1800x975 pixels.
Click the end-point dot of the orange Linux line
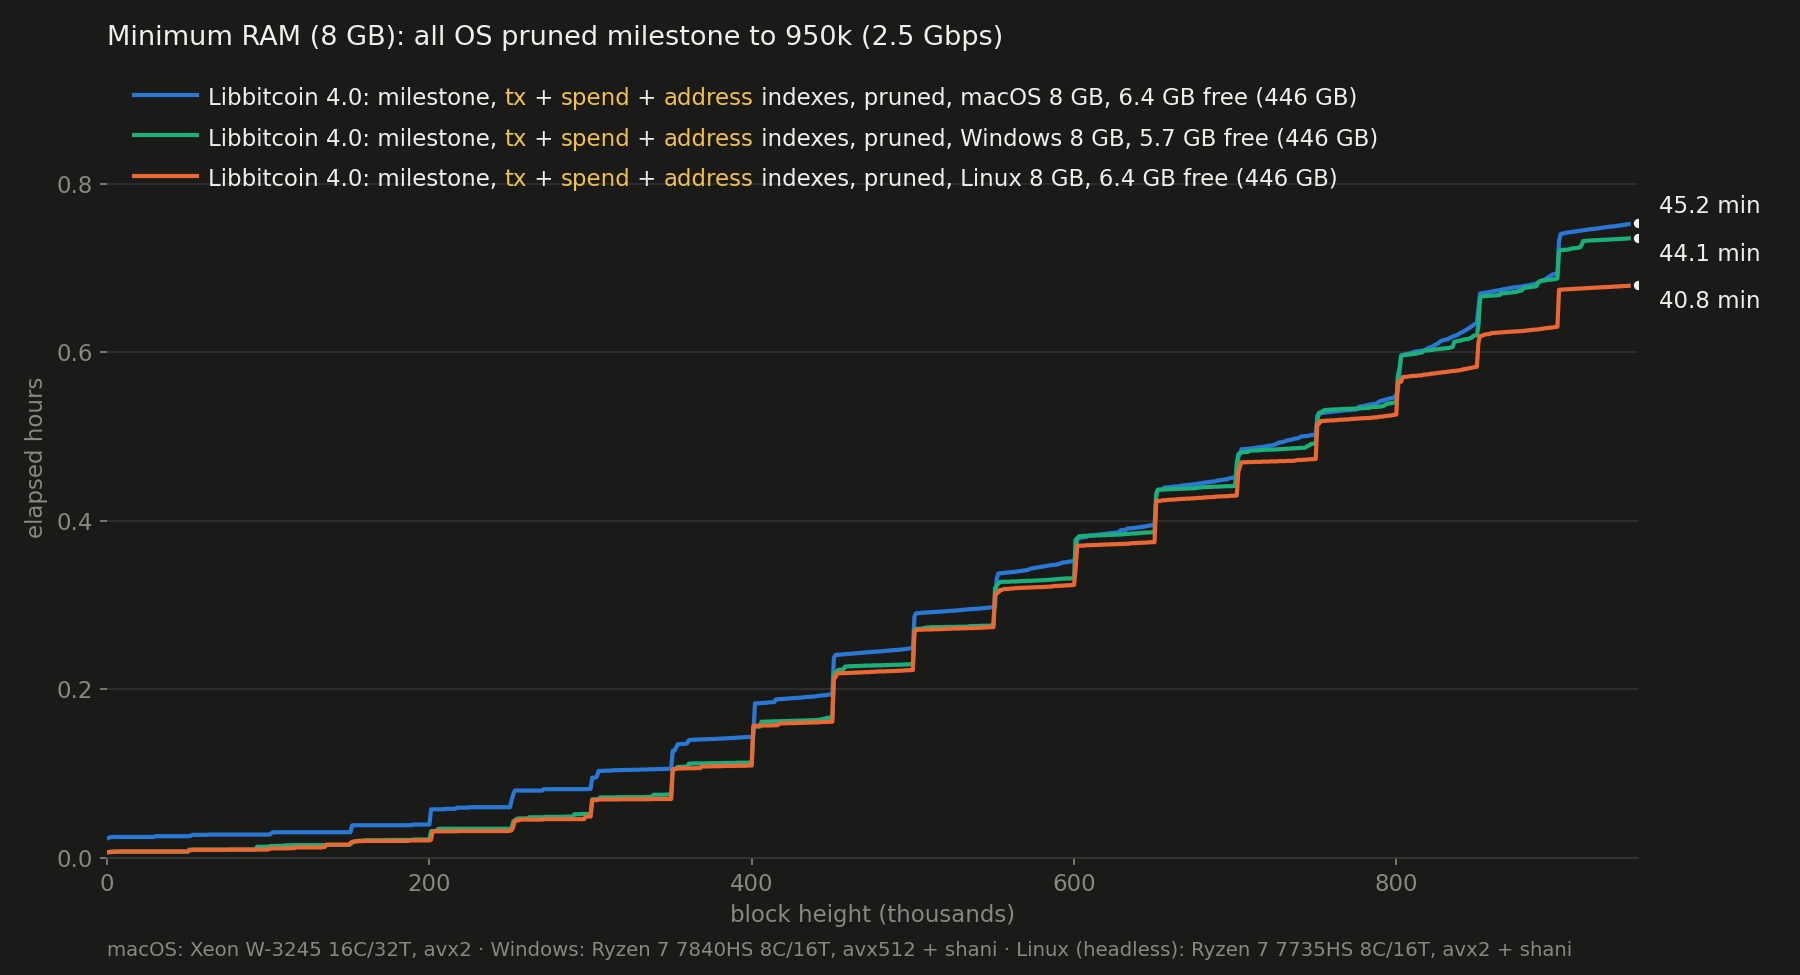click(x=1637, y=286)
